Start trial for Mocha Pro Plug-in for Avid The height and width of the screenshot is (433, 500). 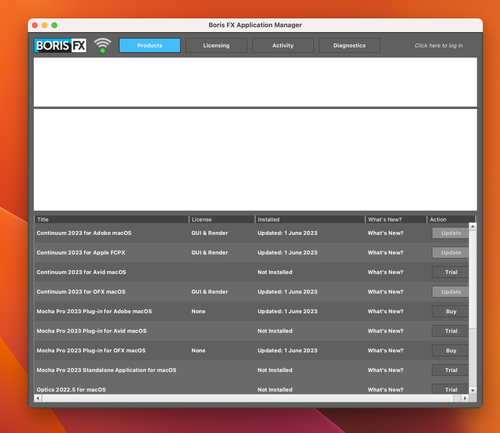pos(450,331)
